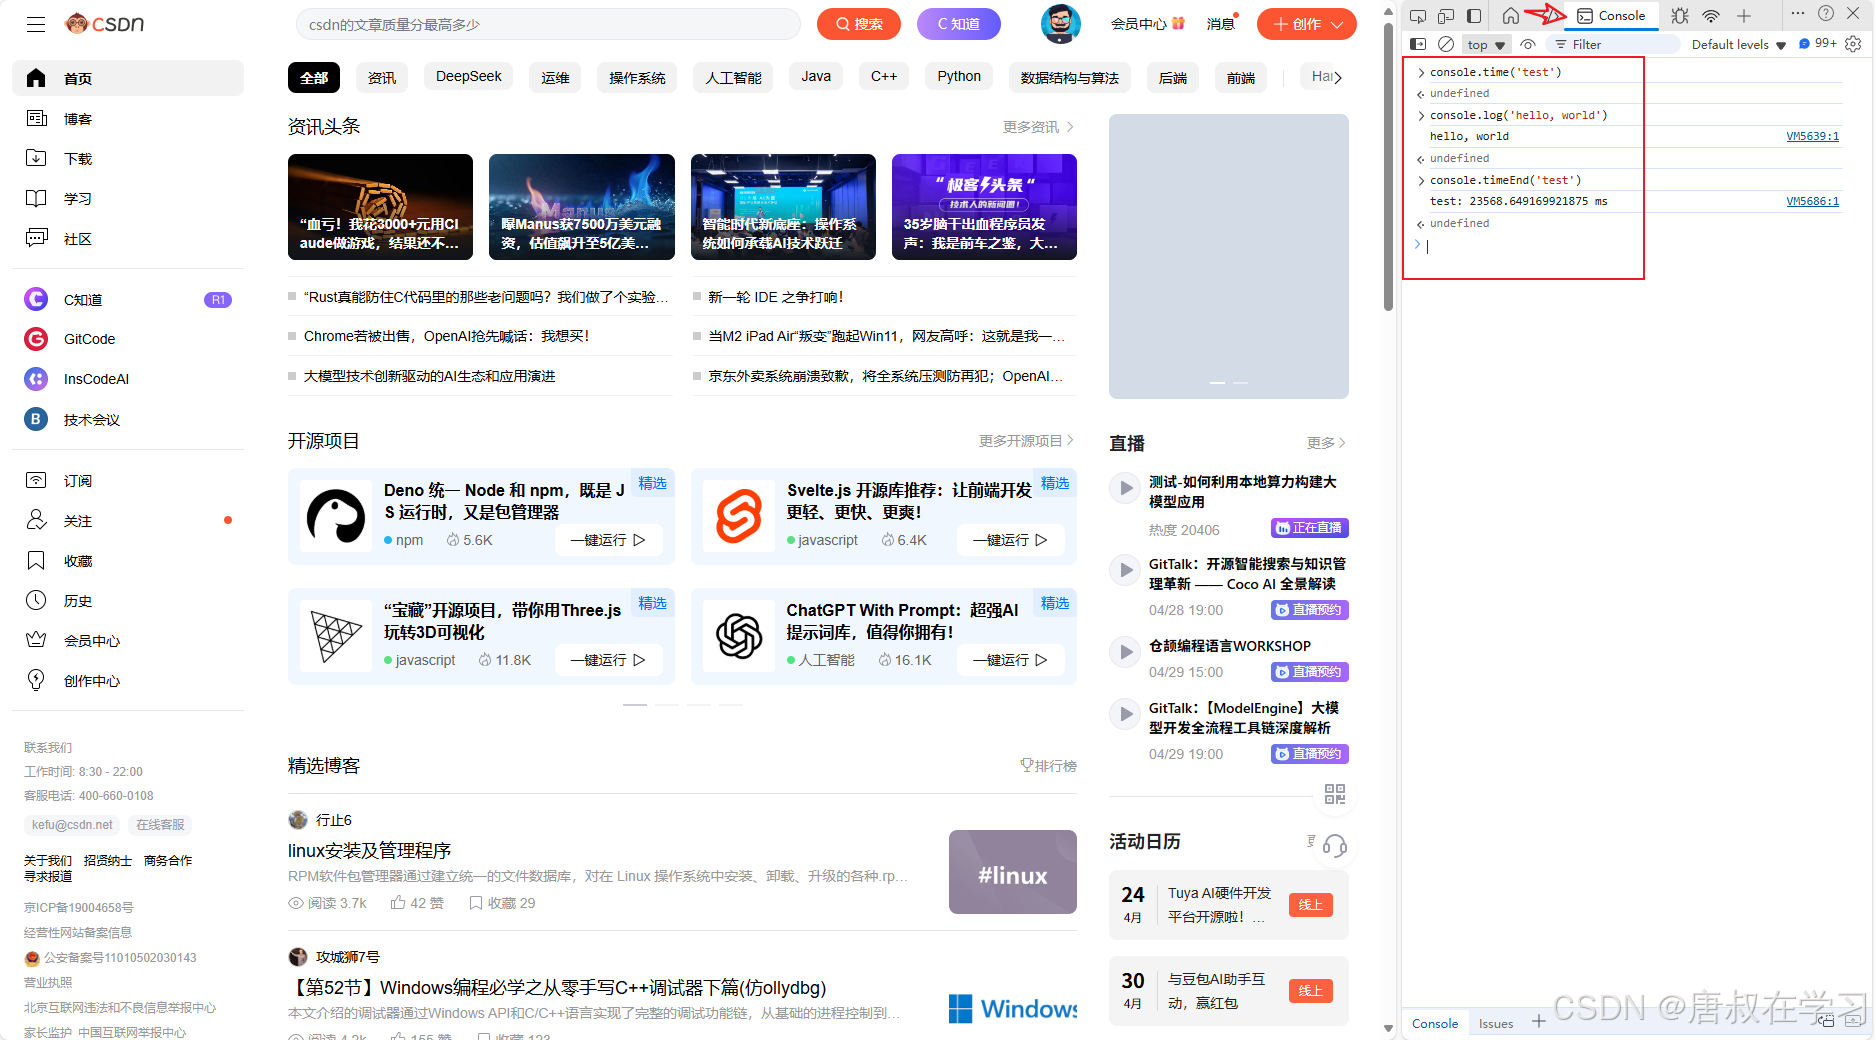Image resolution: width=1875 pixels, height=1040 pixels.
Task: Click the customer service headset icon
Action: click(x=1334, y=846)
